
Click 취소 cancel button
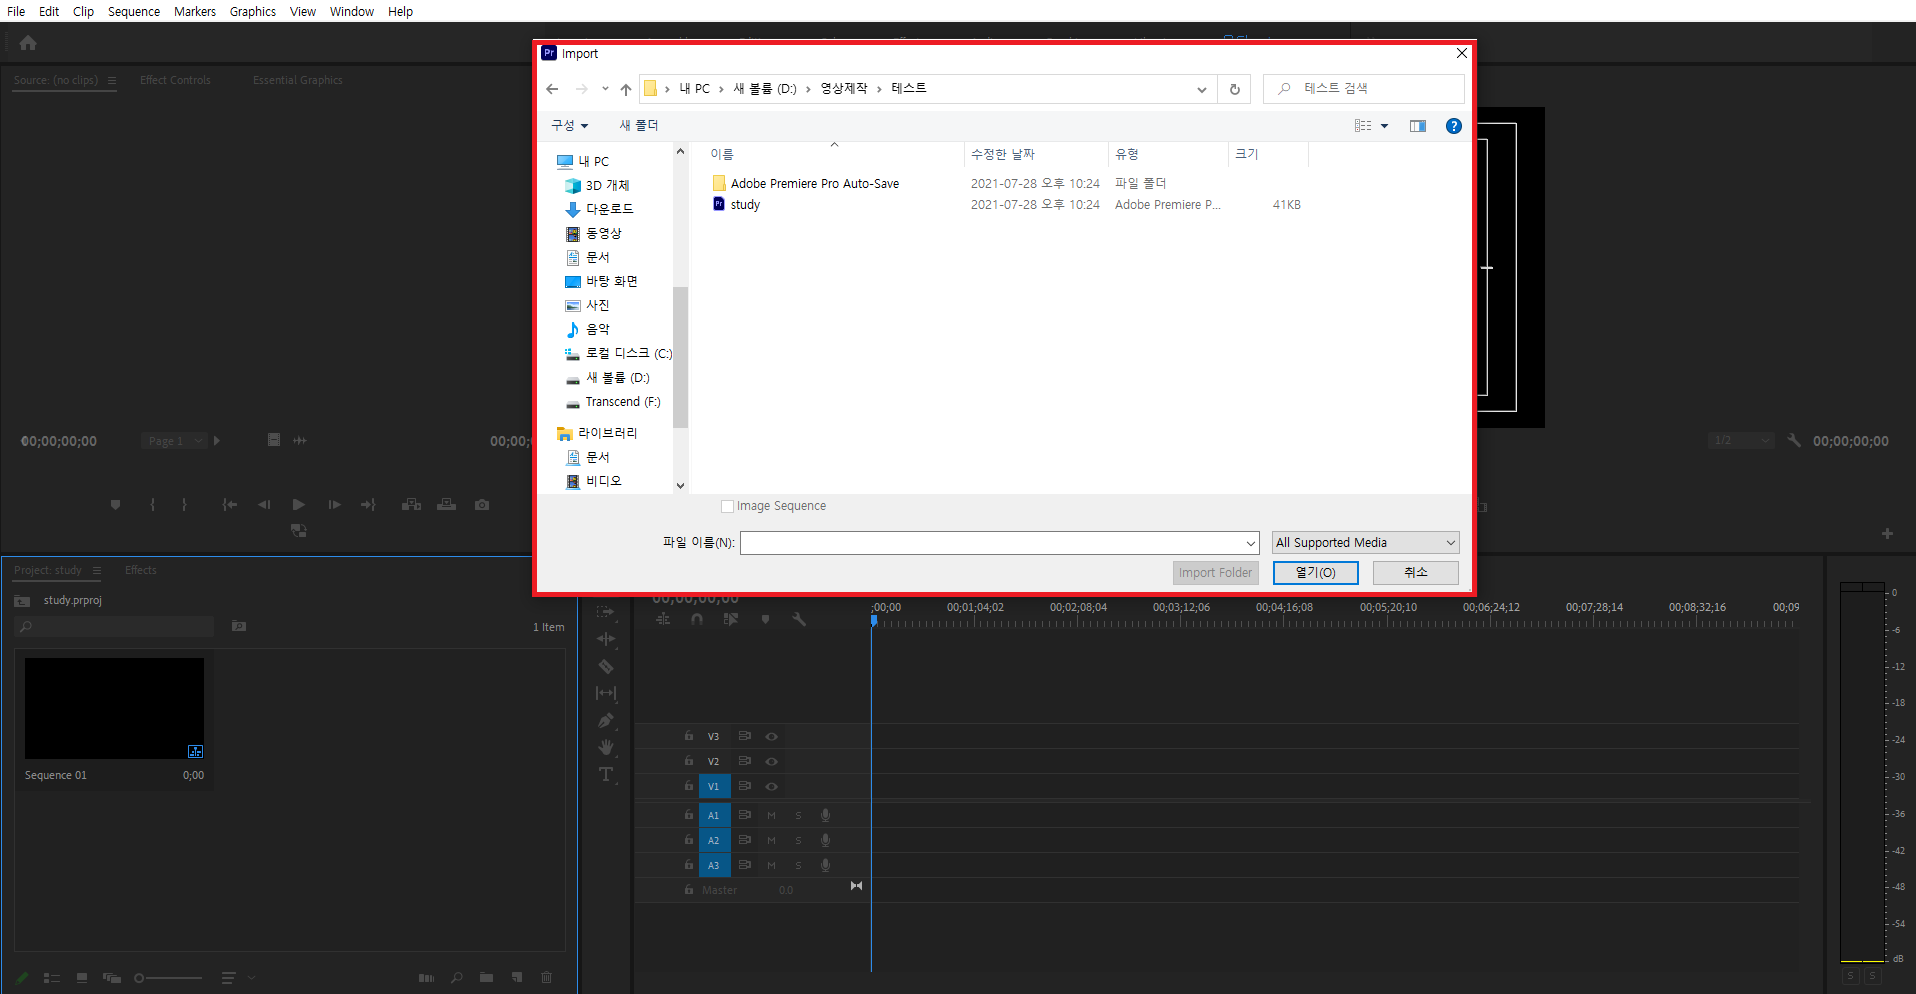click(1415, 573)
